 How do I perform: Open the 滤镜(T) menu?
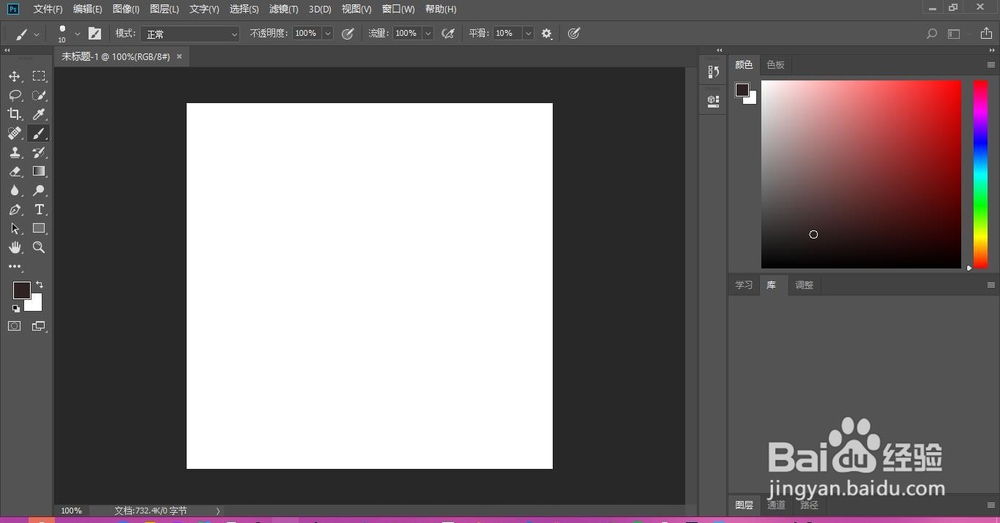click(x=284, y=9)
